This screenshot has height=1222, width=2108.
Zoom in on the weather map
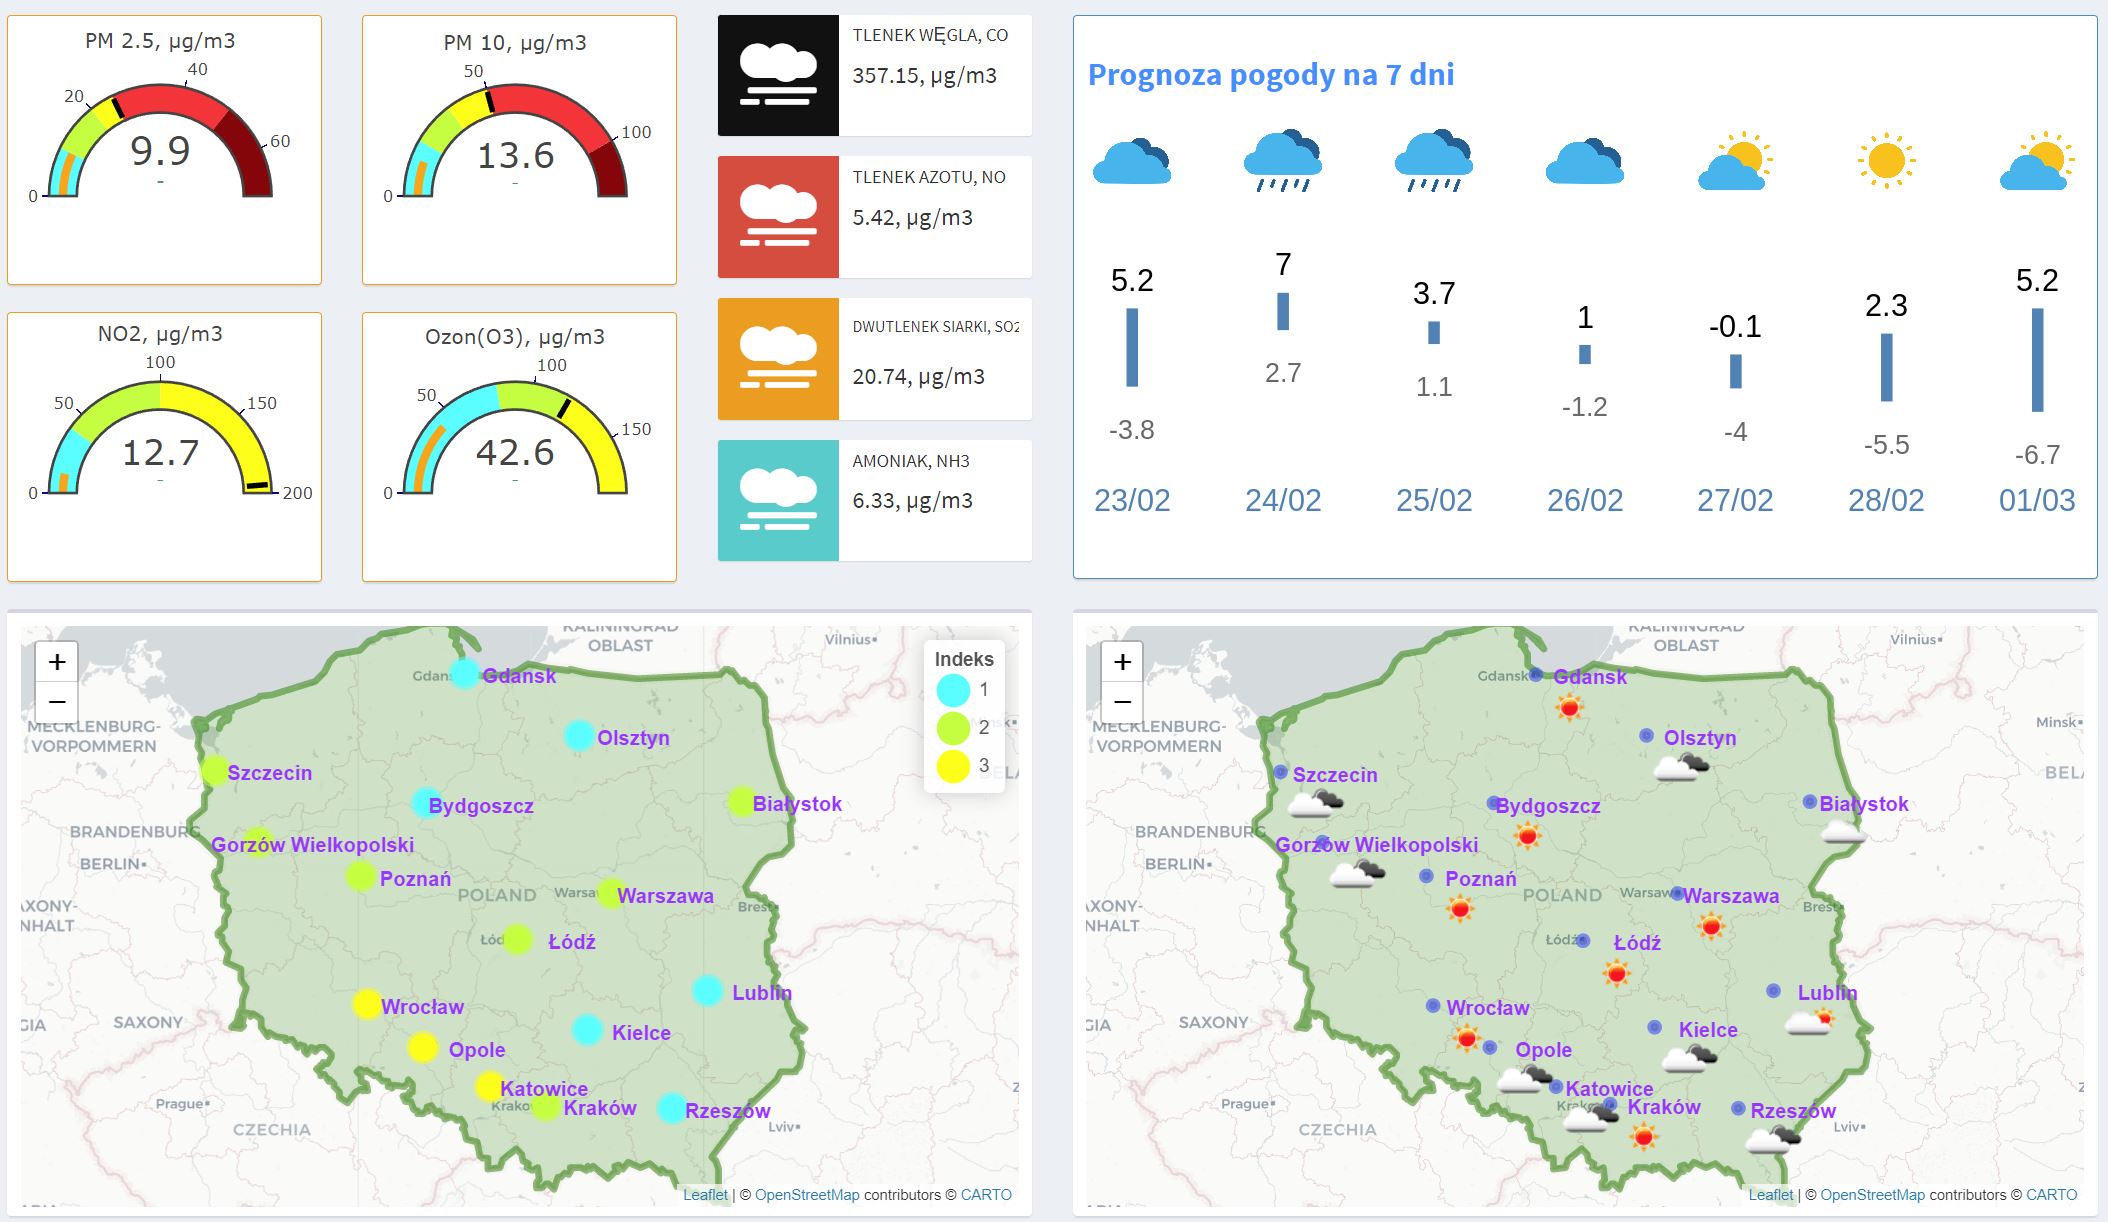(1122, 662)
